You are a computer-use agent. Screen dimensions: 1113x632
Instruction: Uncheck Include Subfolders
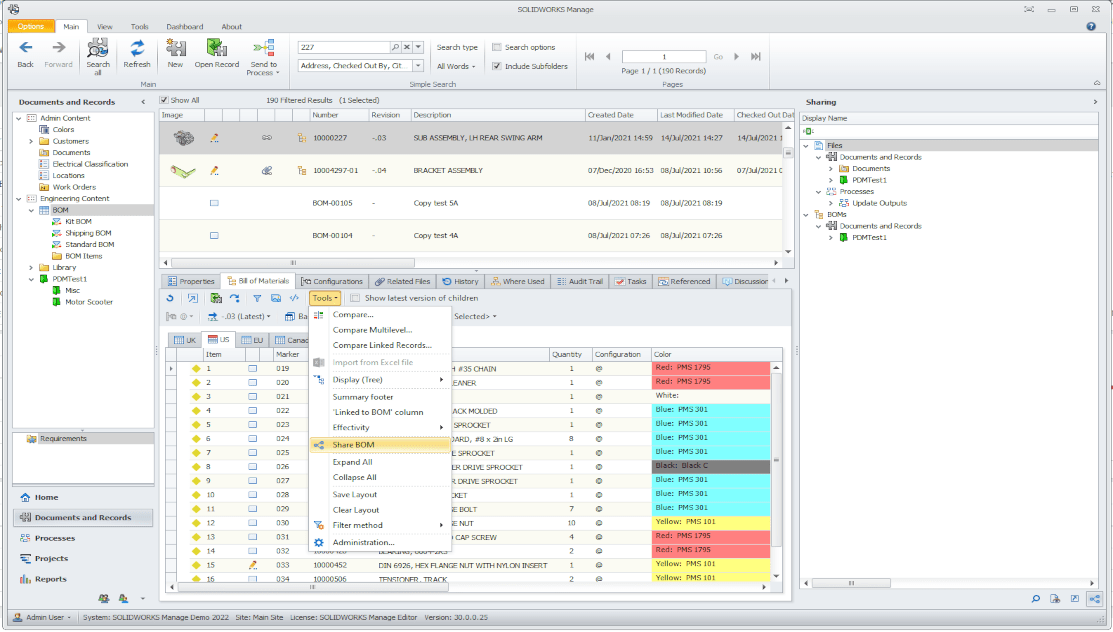(497, 66)
